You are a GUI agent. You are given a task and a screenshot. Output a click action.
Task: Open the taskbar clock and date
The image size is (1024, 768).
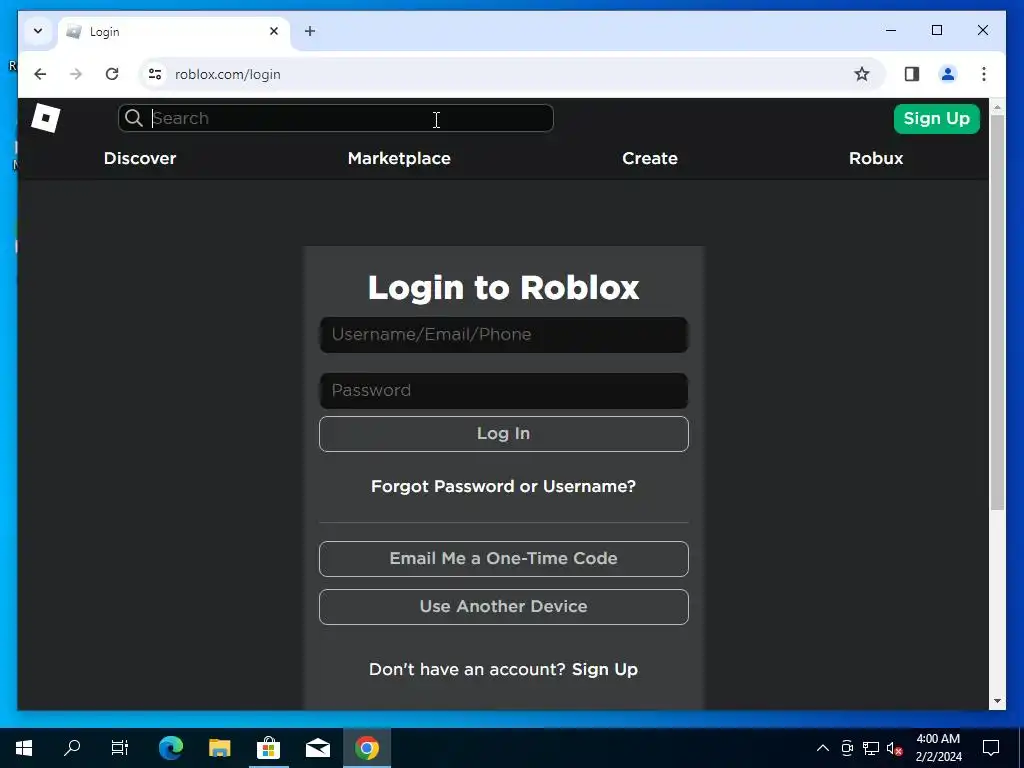tap(938, 748)
